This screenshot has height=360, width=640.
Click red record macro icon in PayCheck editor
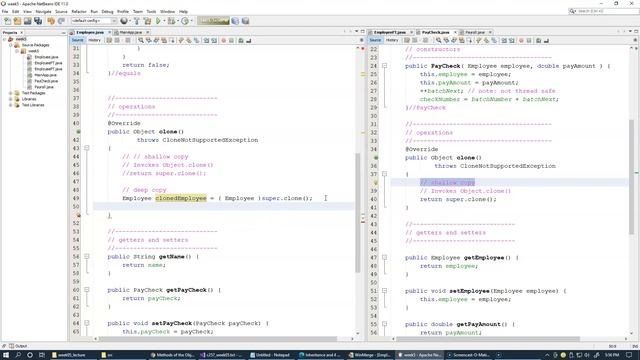521,40
